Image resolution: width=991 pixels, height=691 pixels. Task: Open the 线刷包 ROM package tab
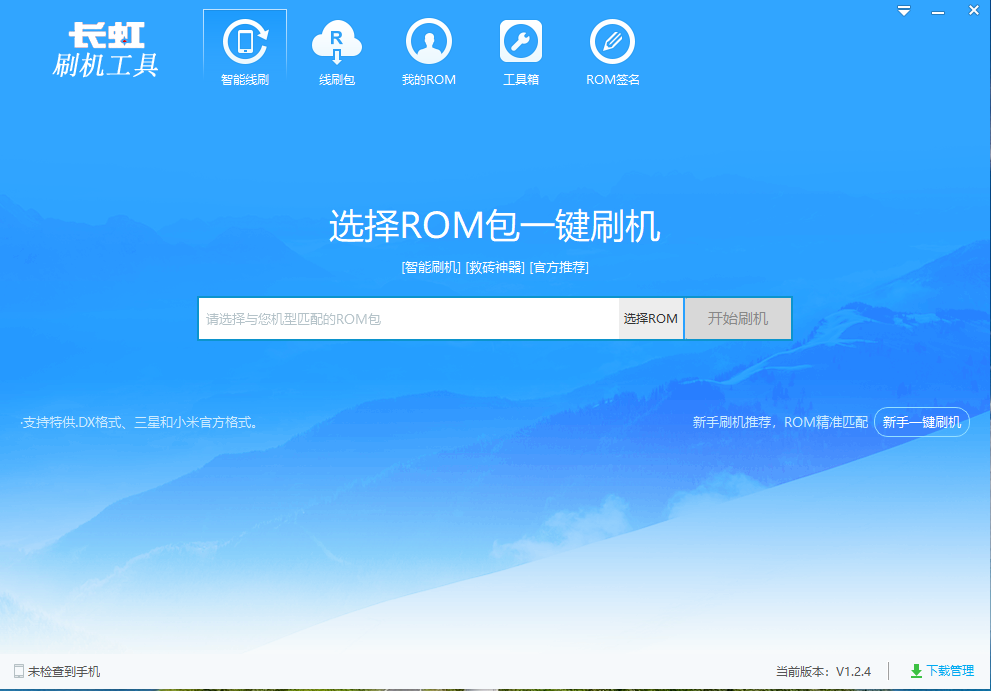(337, 52)
